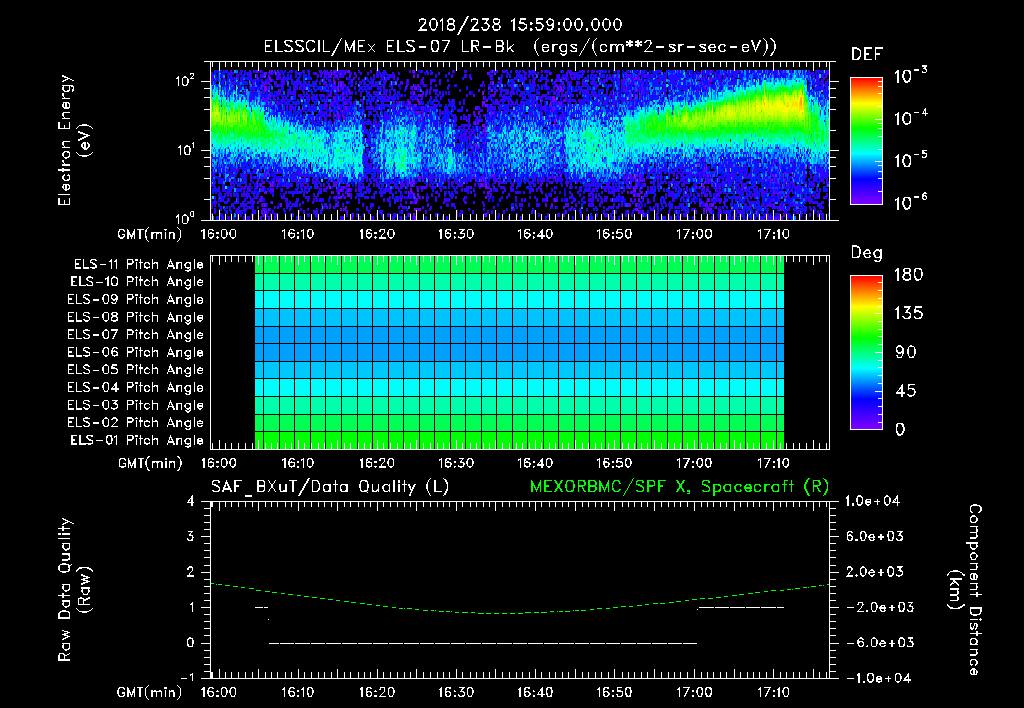Click the 180 degree scale value
The width and height of the screenshot is (1024, 708).
[x=908, y=274]
